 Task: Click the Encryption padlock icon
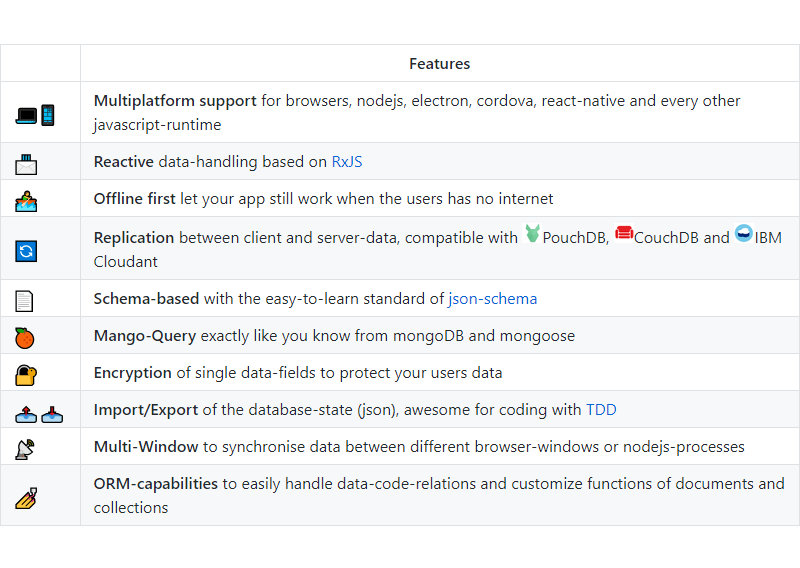[26, 374]
